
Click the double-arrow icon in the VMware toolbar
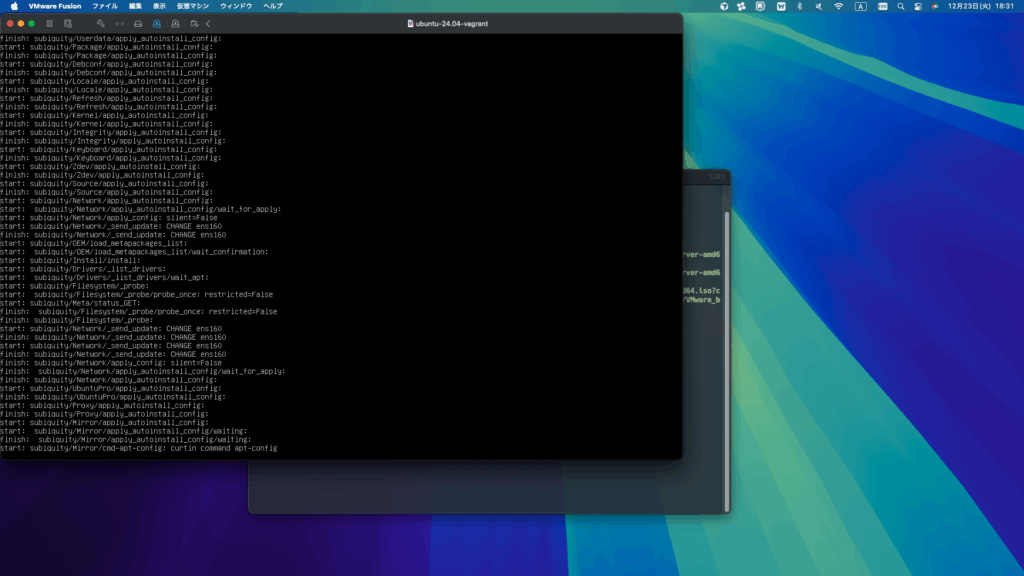click(120, 22)
